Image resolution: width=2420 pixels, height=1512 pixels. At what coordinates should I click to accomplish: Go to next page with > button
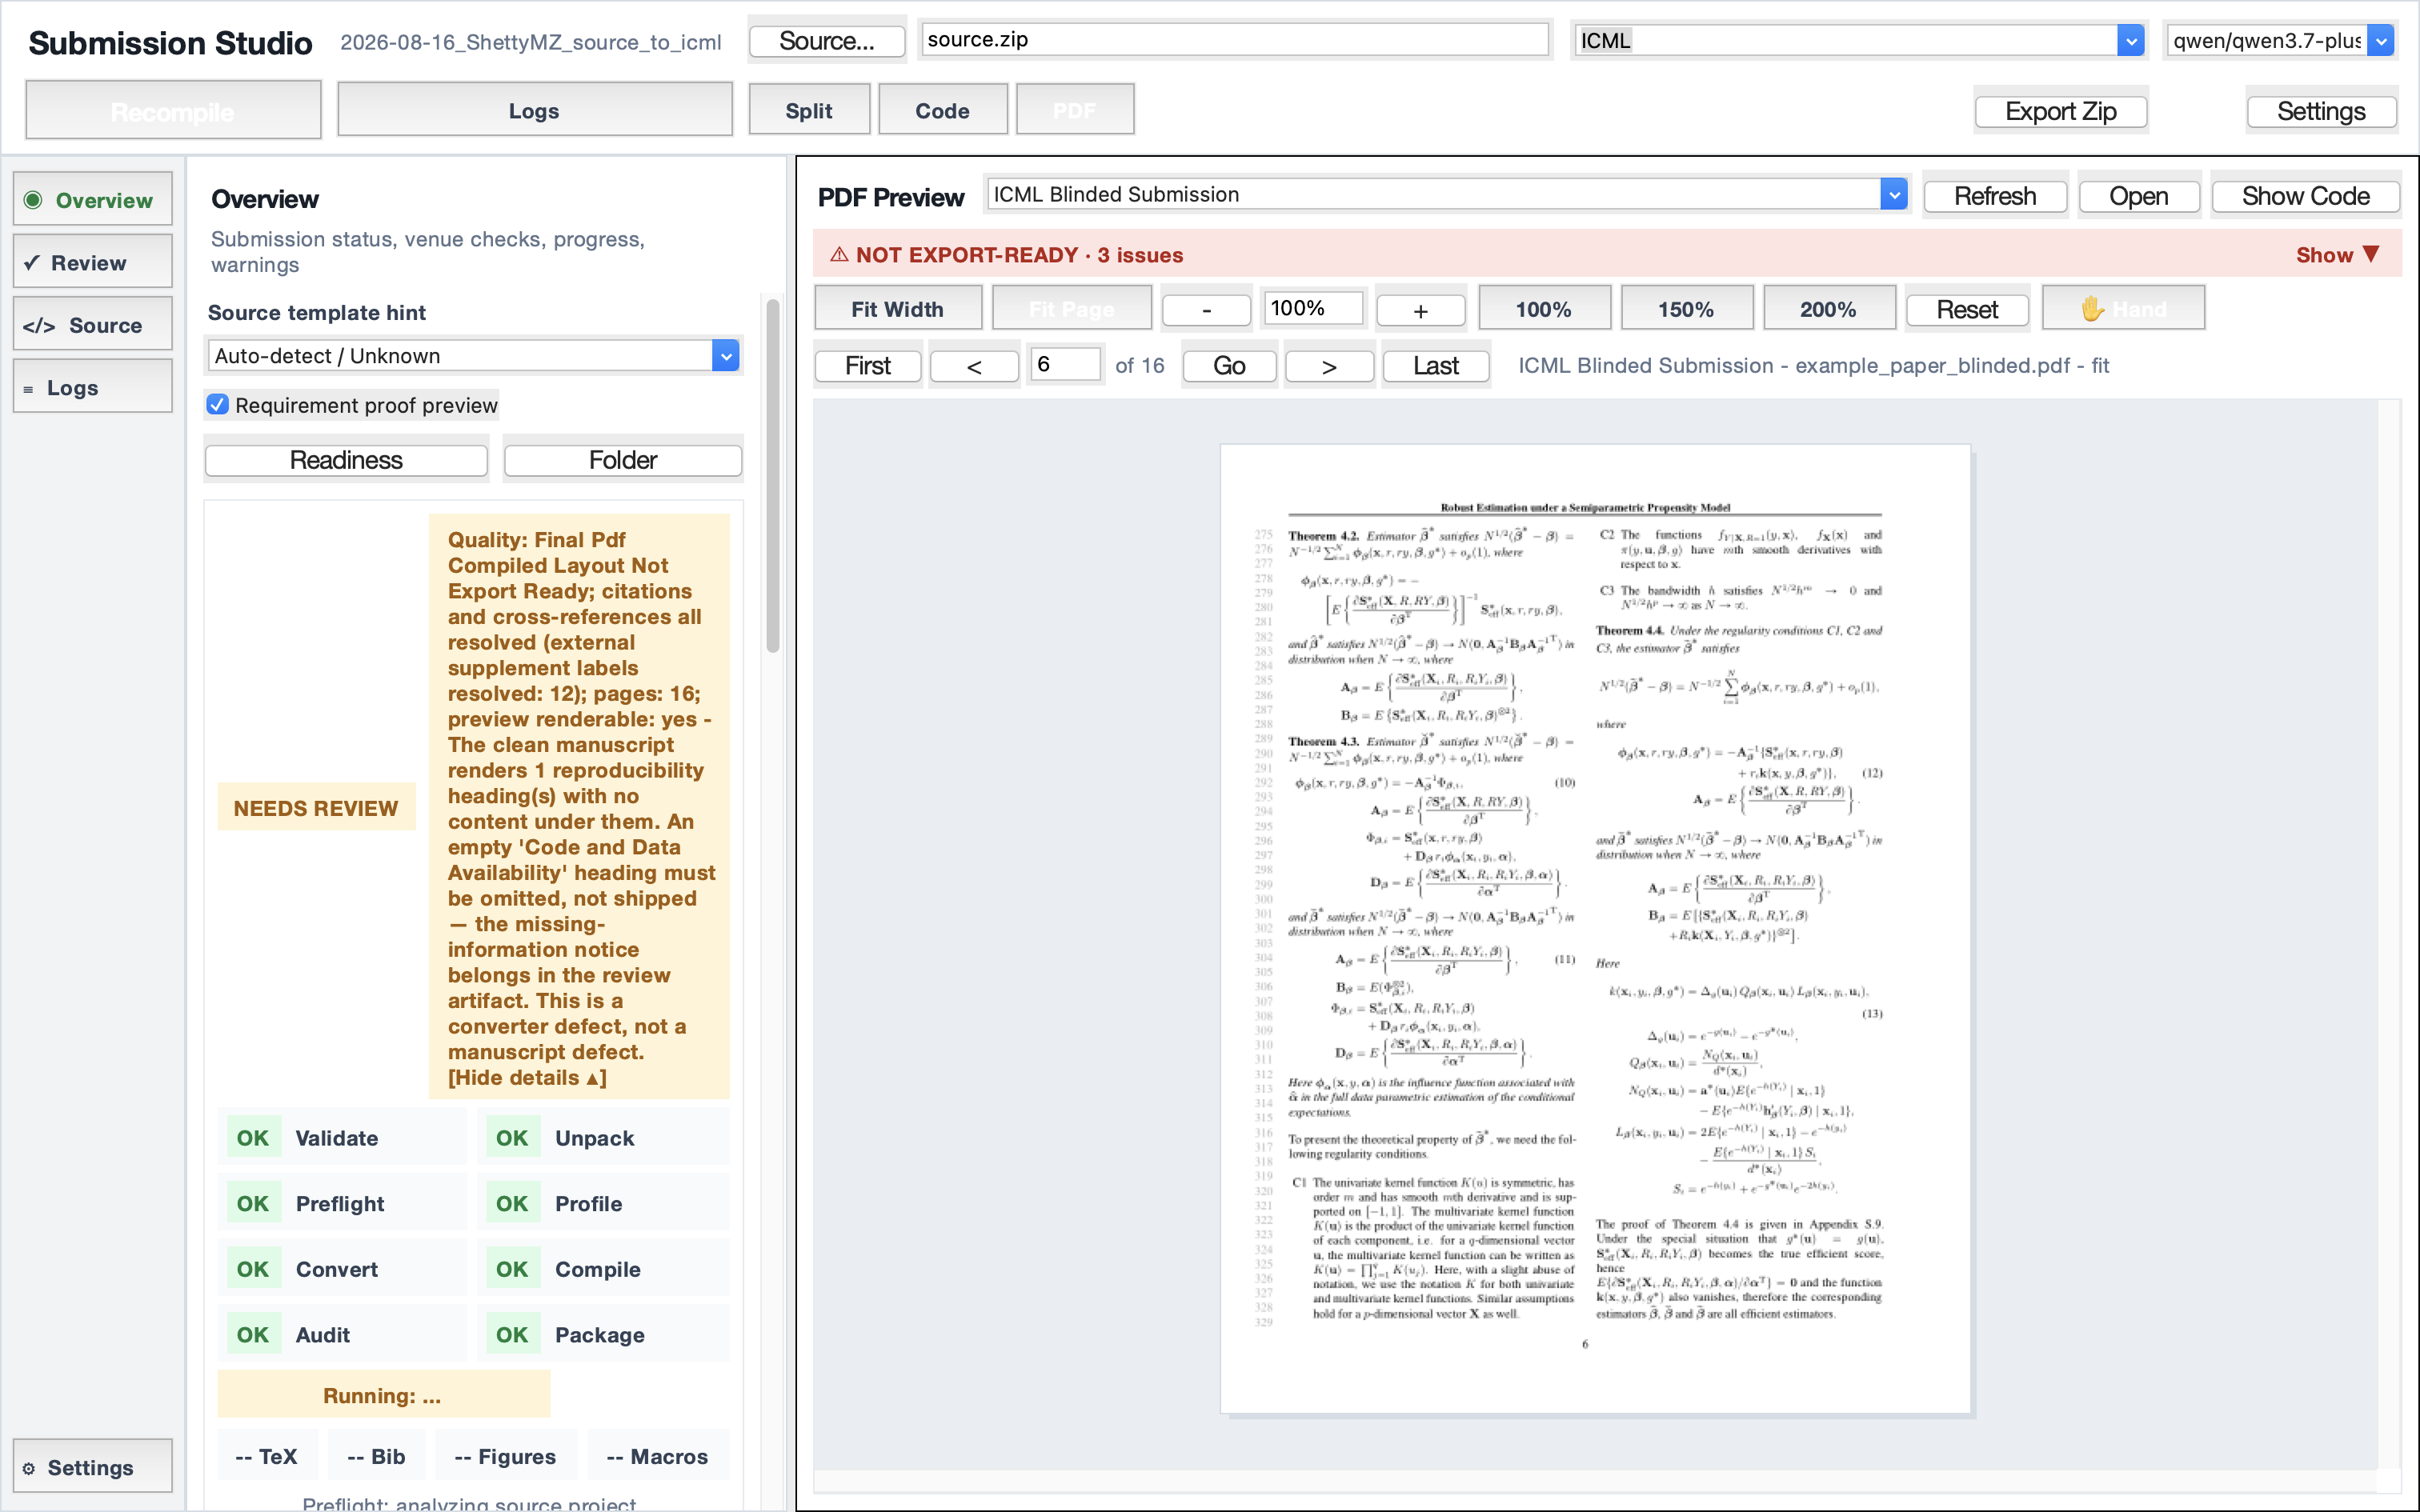[1329, 366]
